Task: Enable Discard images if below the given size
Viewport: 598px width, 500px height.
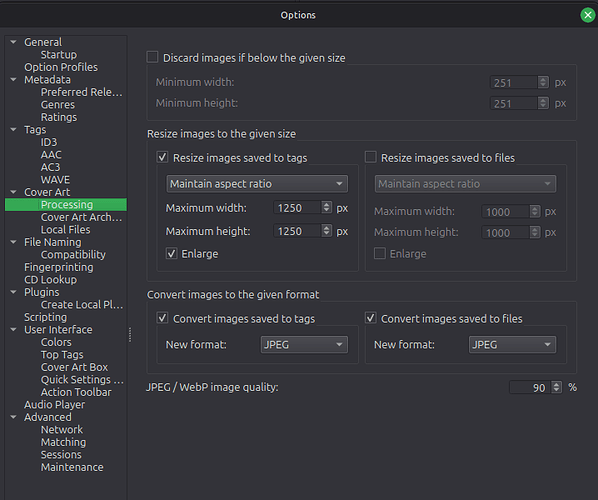Action: point(153,57)
